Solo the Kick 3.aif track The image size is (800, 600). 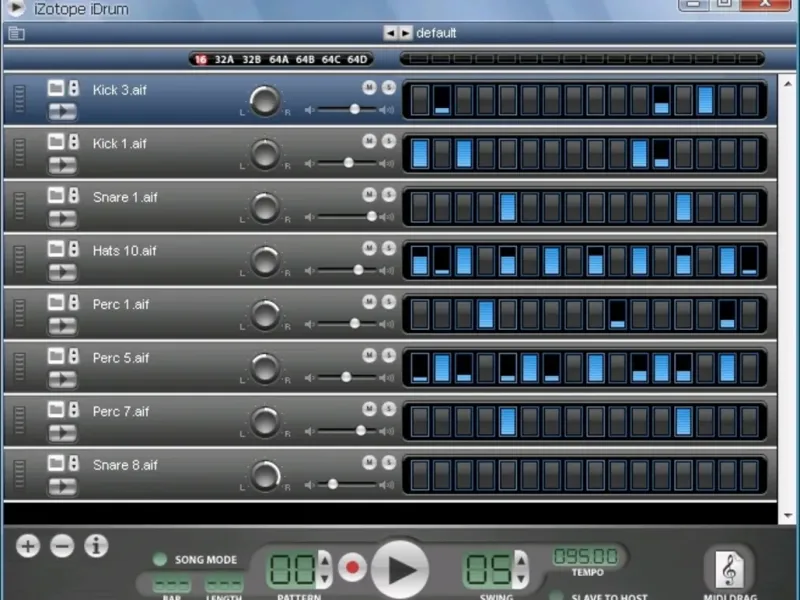tap(389, 87)
